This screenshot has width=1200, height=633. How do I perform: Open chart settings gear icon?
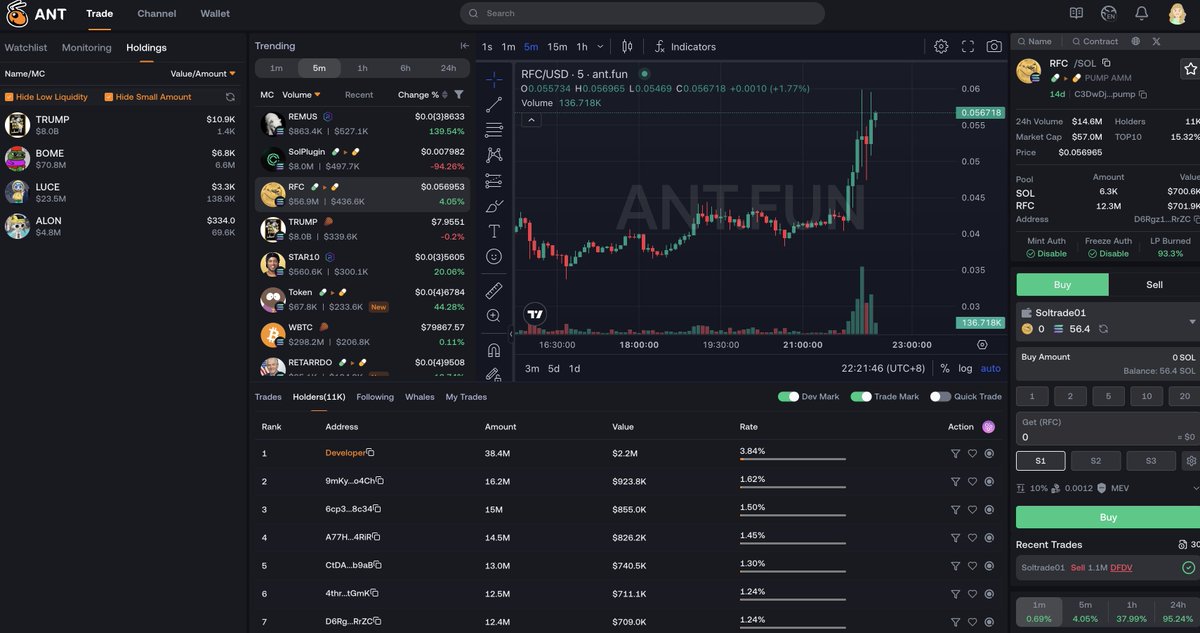click(x=941, y=46)
